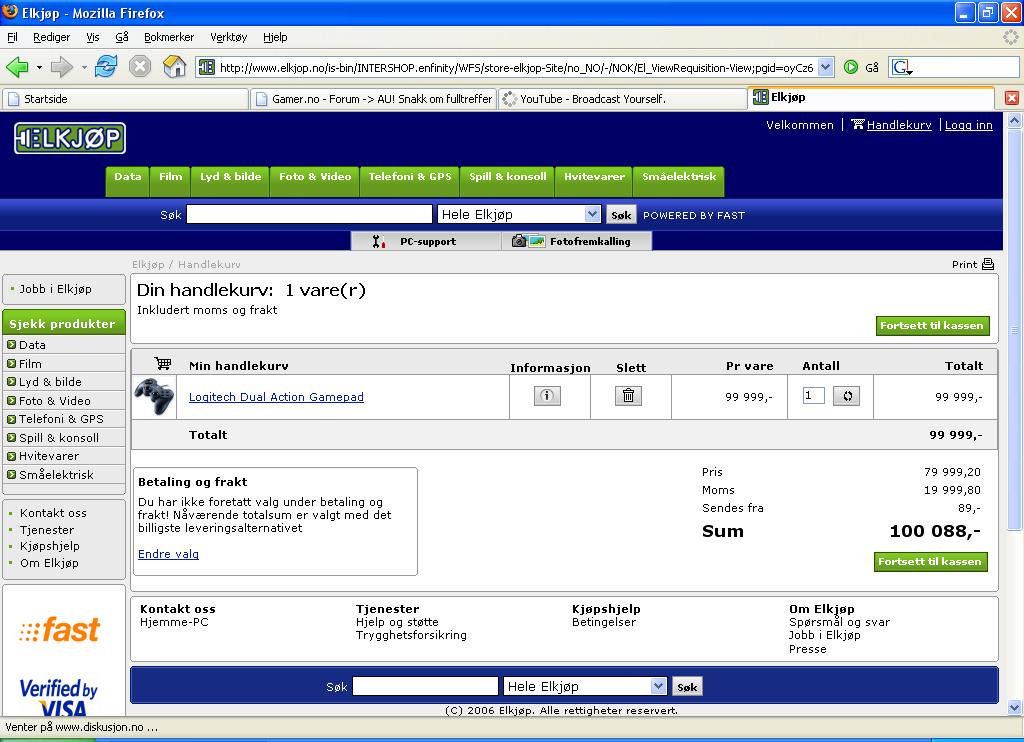Switch to the Gamer.no Forum tab
This screenshot has height=742, width=1024.
click(374, 99)
